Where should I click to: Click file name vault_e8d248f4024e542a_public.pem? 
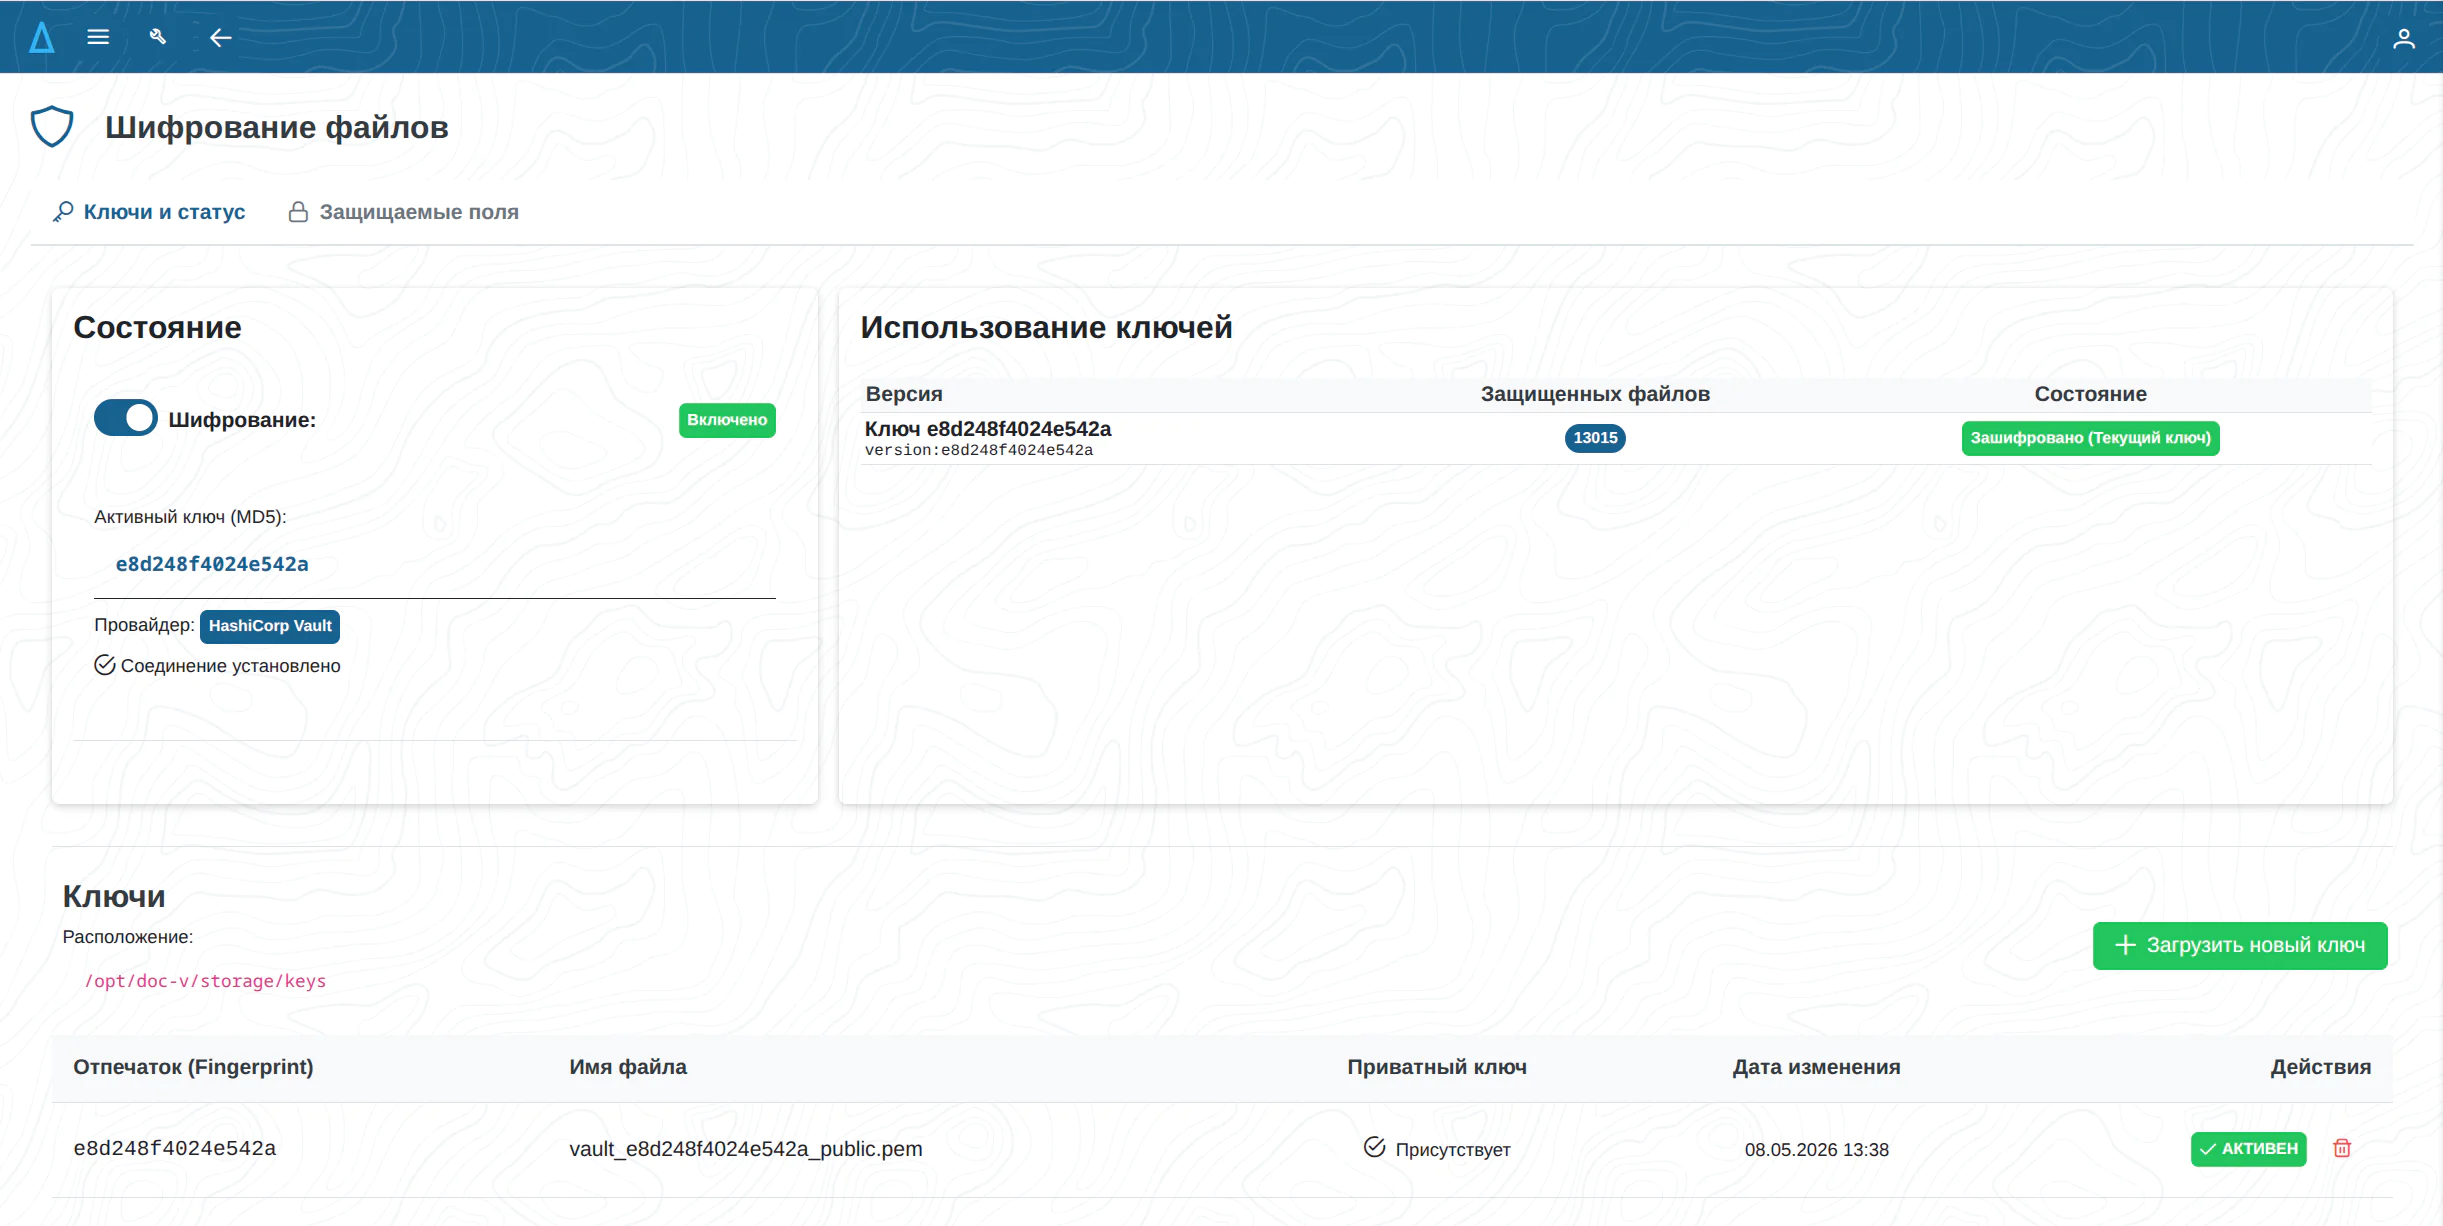pos(746,1149)
